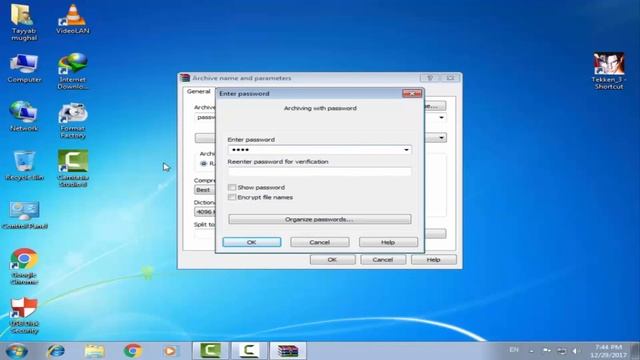Open the dictionary size 4096 dropdown
This screenshot has width=640, height=360.
pos(205,212)
